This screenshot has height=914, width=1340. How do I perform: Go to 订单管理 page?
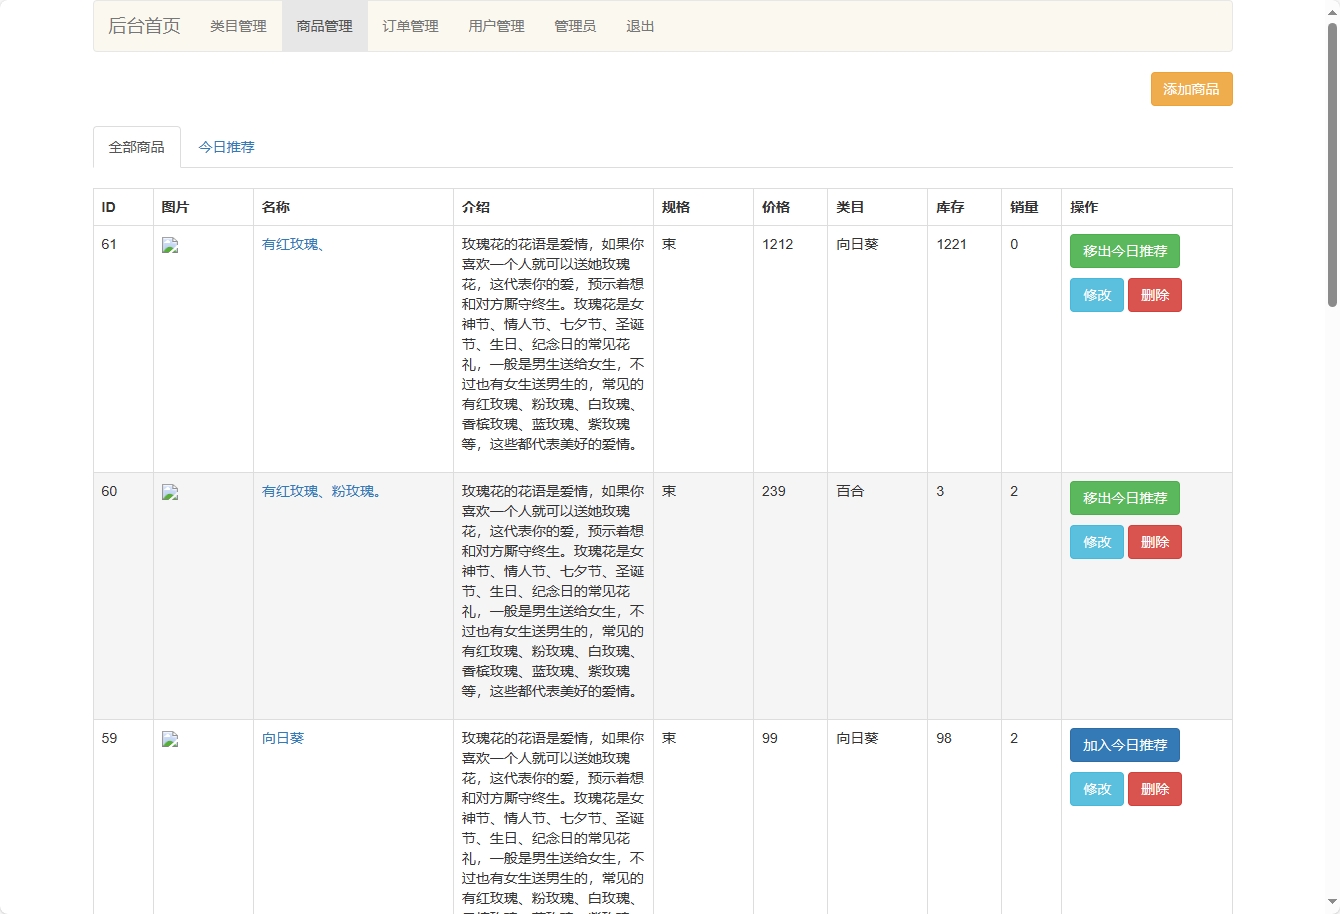point(410,26)
